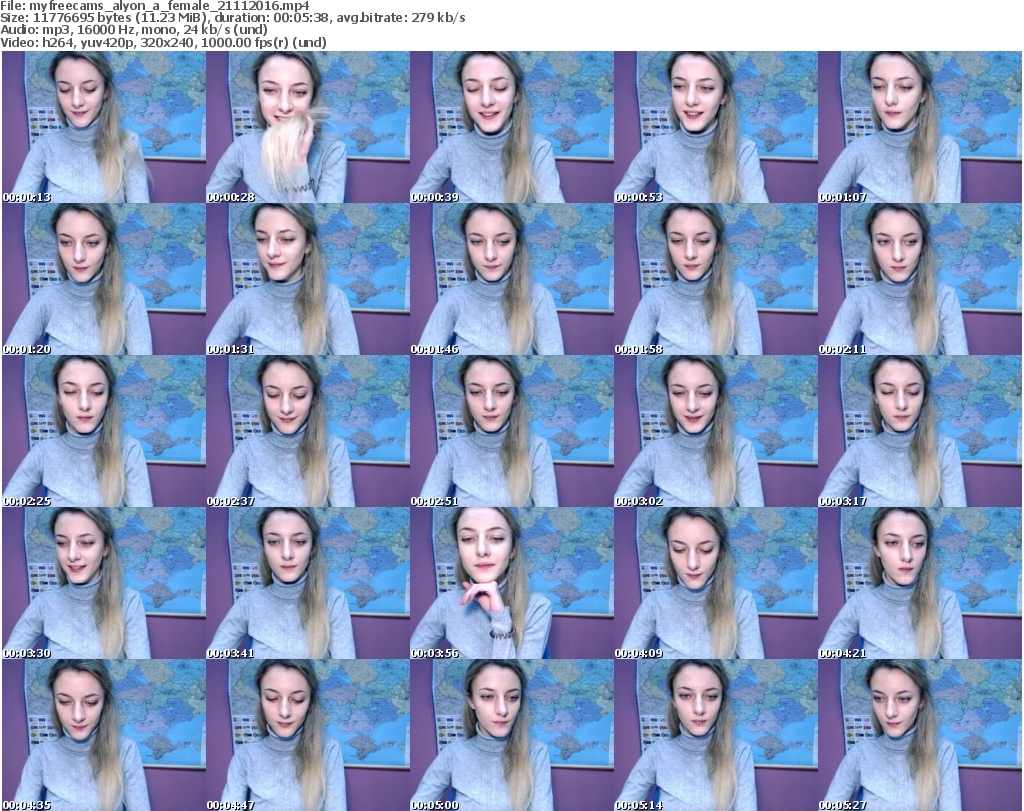1024x811 pixels.
Task: Open the frame at 00:02:11
Action: [920, 279]
